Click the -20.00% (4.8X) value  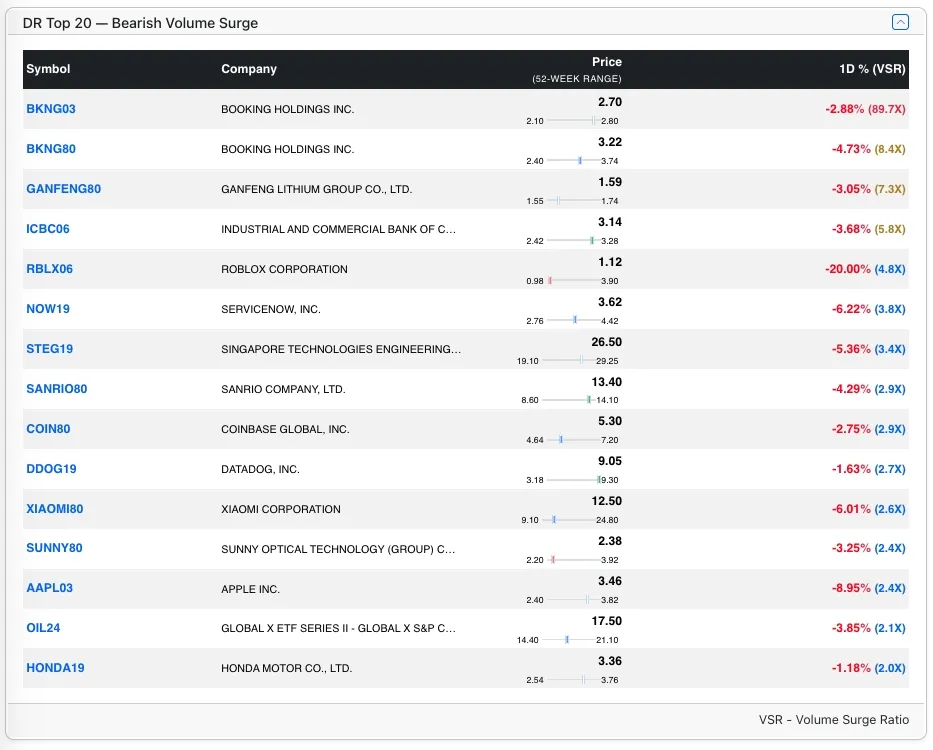[865, 268]
